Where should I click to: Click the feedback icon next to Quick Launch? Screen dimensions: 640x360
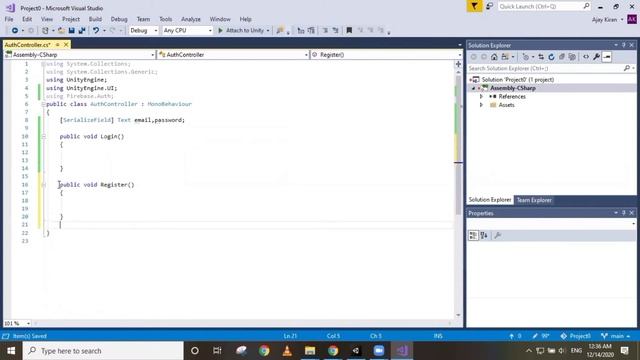point(489,7)
